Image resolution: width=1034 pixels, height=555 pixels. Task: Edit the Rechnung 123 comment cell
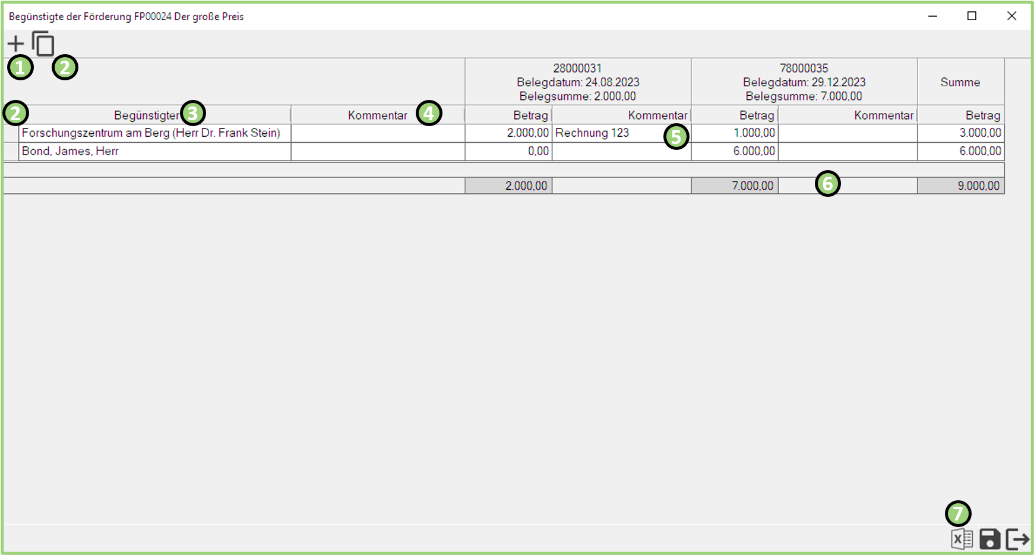pyautogui.click(x=621, y=133)
